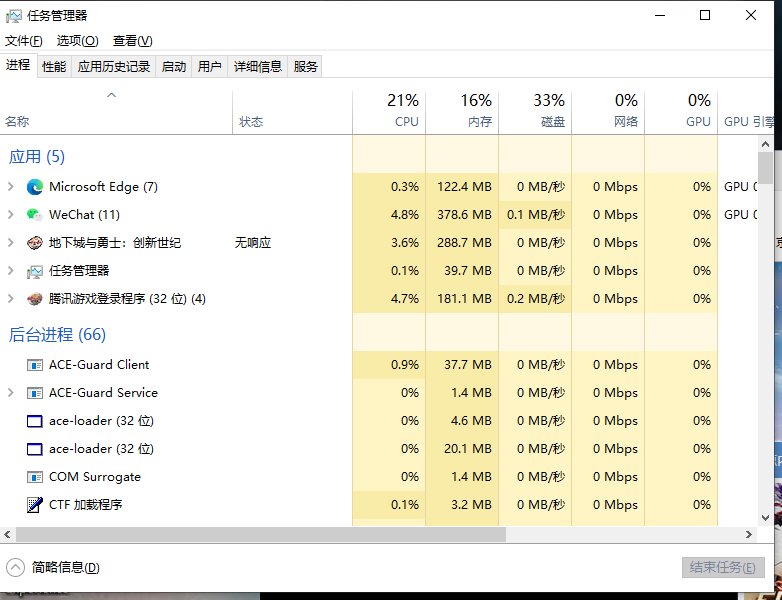Expand the WeChat process group

pos(11,215)
